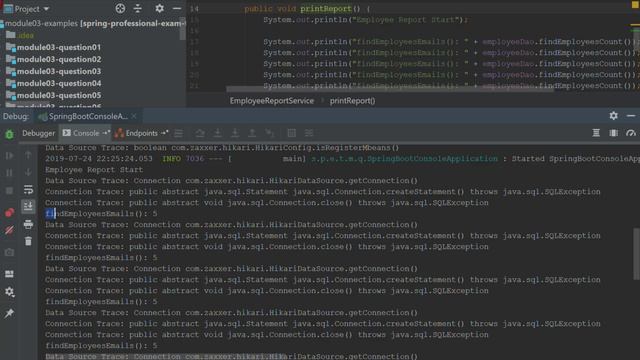Click Clear All trash icon in console

coord(28,241)
